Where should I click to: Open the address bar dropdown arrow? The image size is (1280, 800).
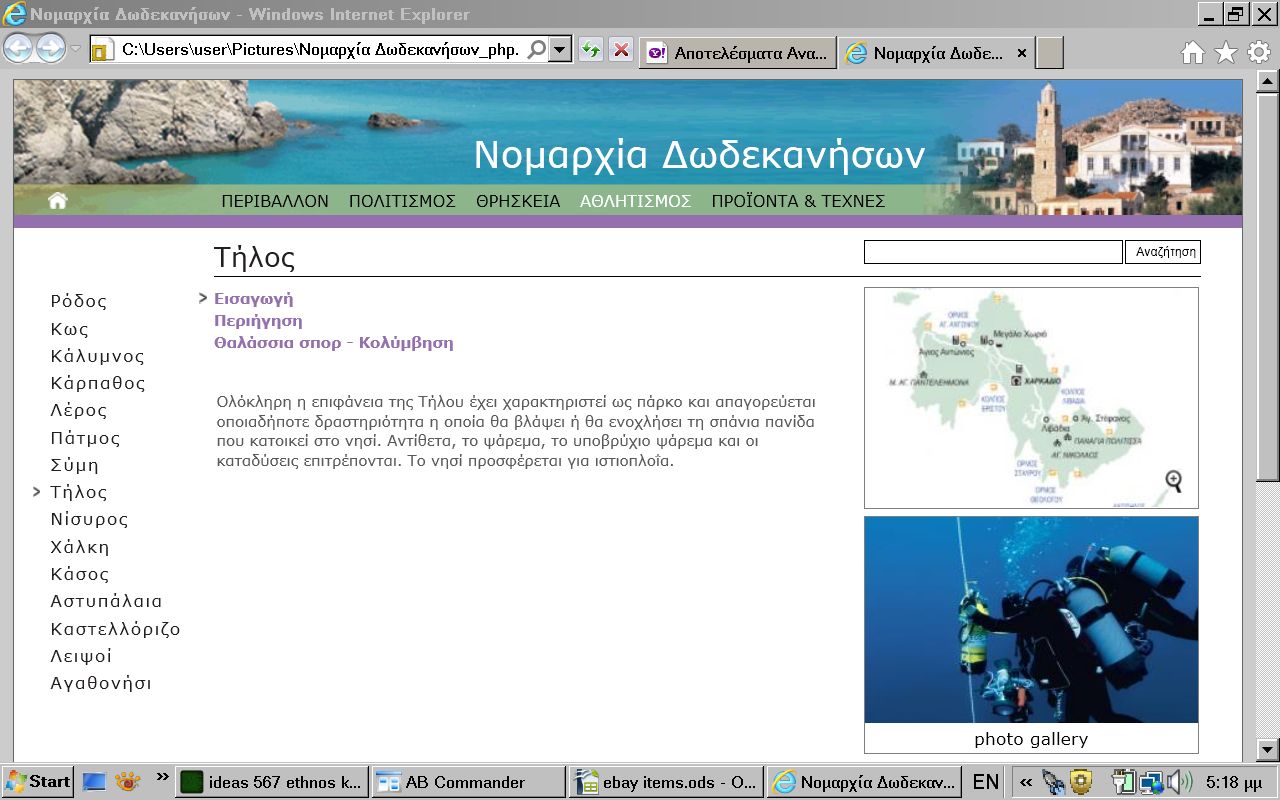tap(560, 50)
